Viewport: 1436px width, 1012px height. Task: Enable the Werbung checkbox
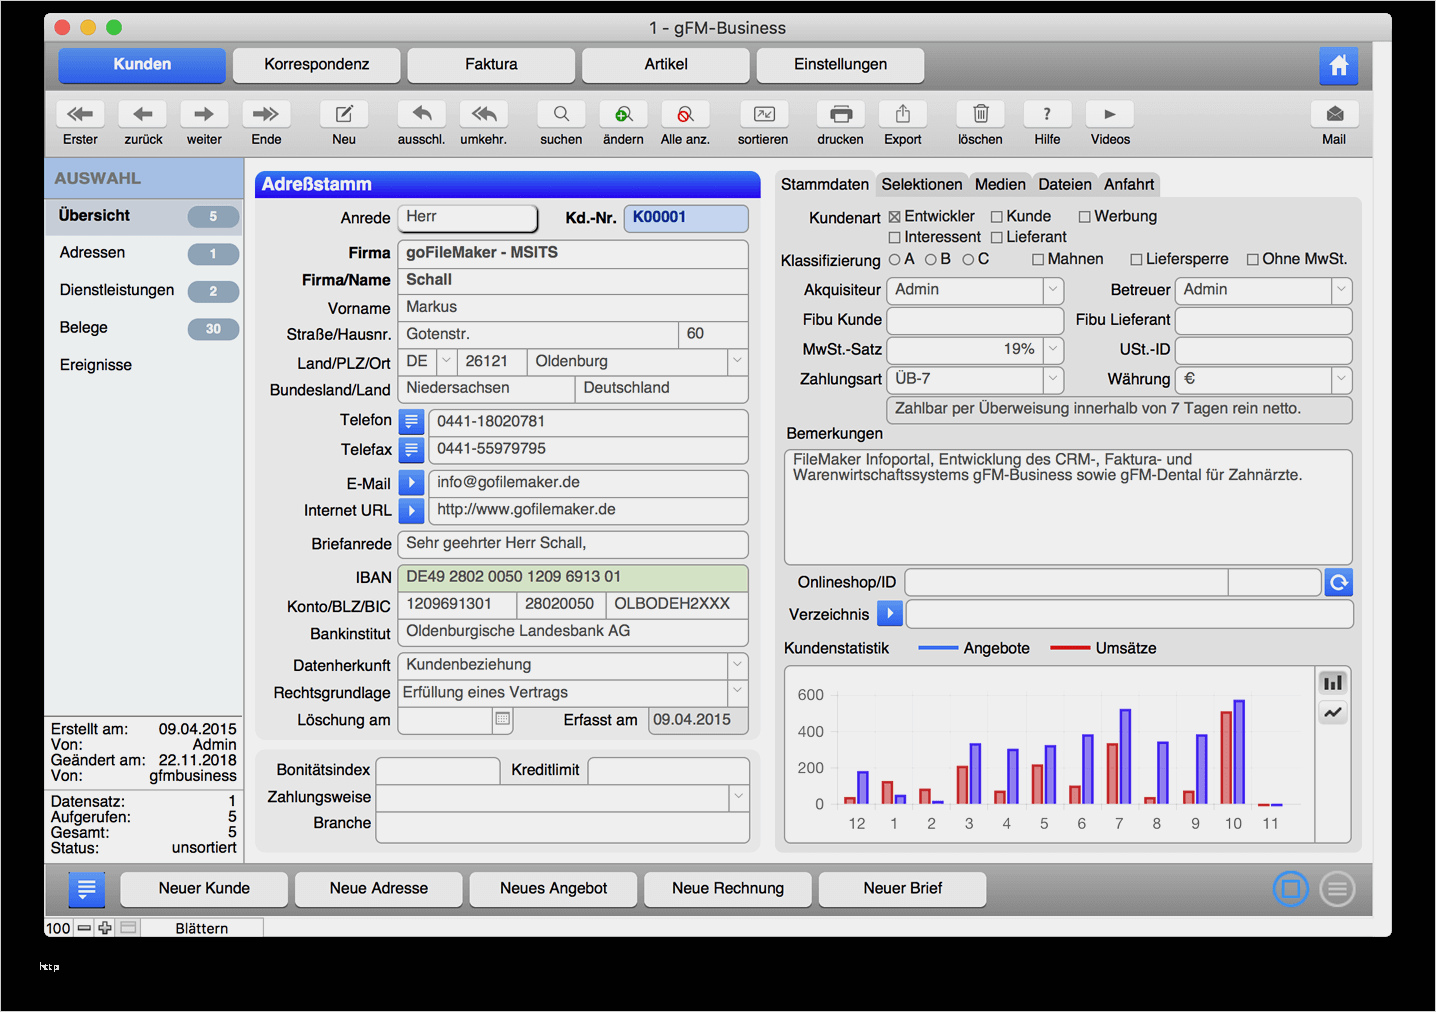pyautogui.click(x=1084, y=217)
